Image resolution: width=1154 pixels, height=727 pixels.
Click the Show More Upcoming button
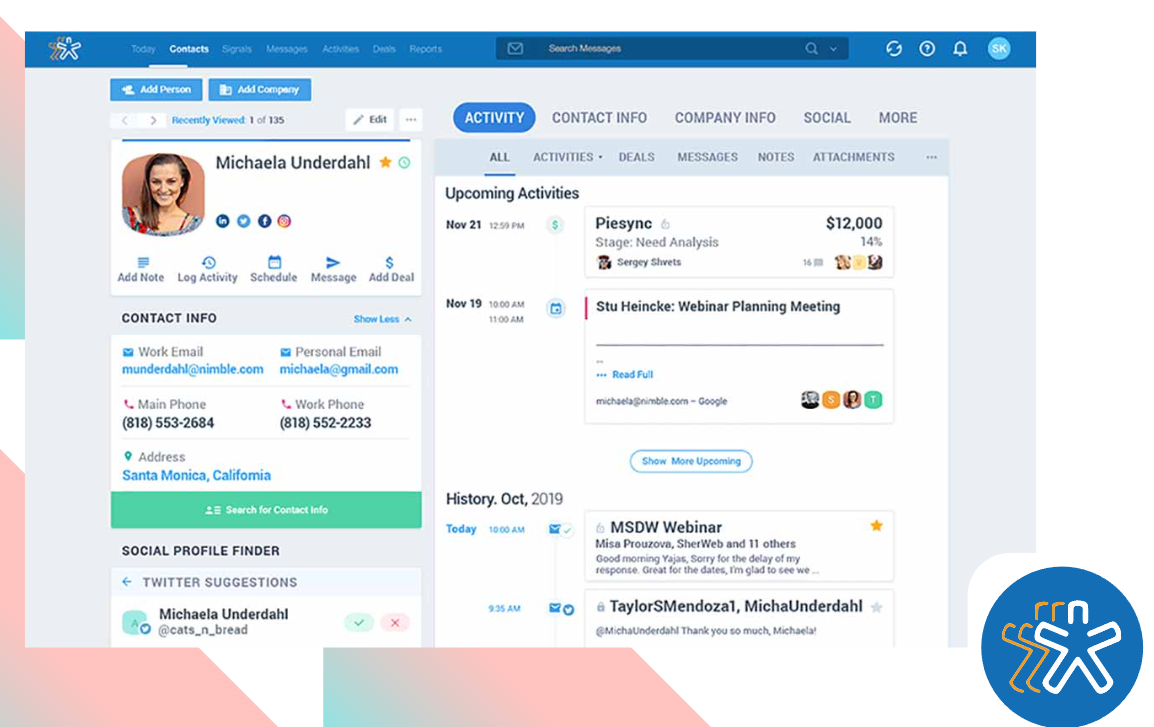click(690, 461)
